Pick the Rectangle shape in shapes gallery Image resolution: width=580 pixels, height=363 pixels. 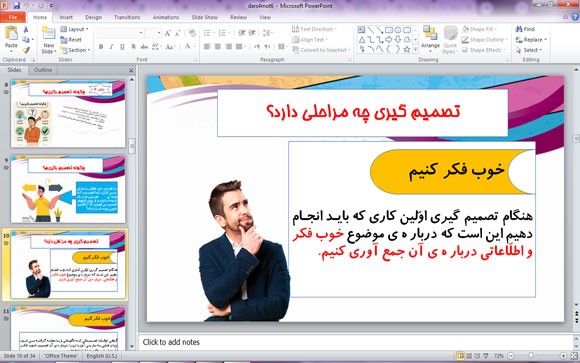tap(389, 30)
